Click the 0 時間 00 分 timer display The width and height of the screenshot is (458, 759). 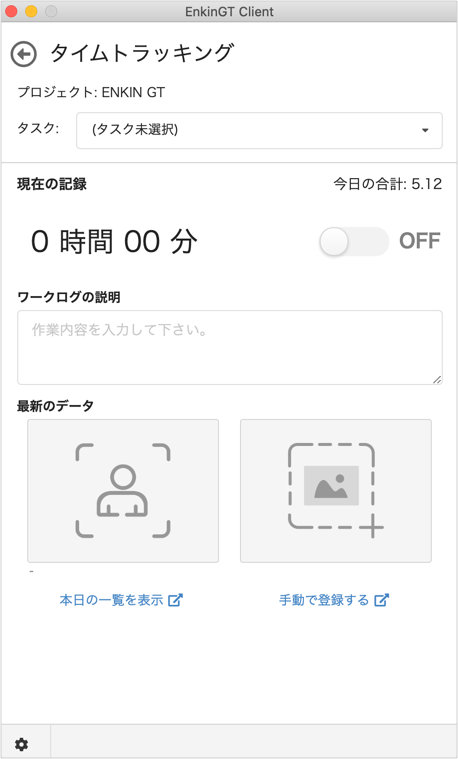[114, 242]
